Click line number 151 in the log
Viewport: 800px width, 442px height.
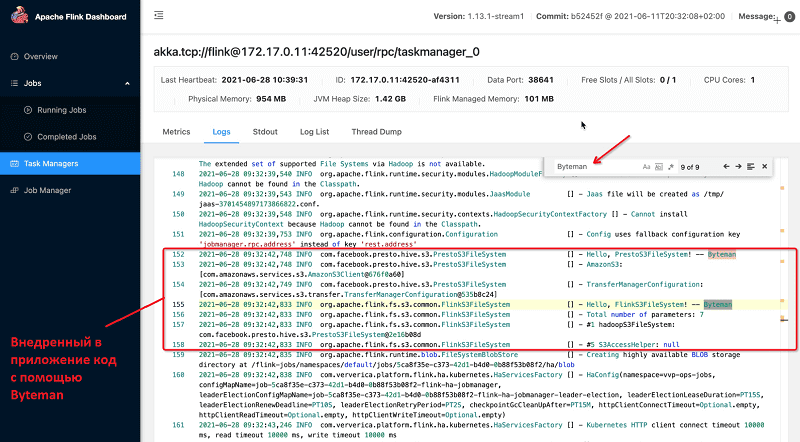tap(178, 234)
